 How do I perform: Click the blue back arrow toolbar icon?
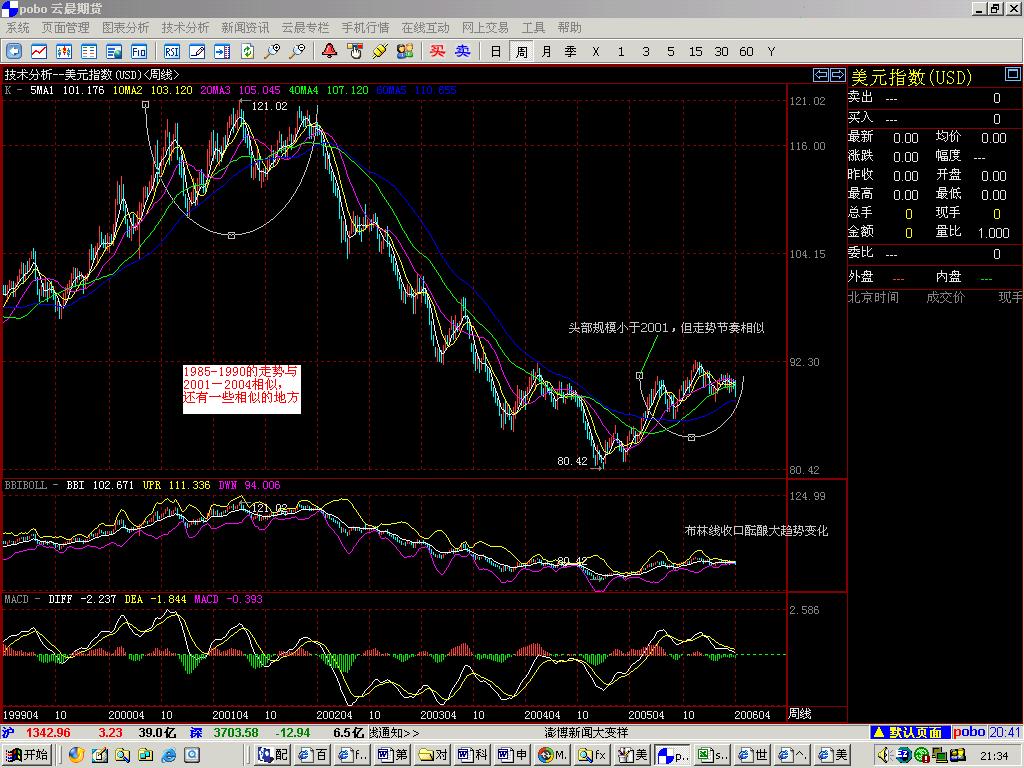14,51
